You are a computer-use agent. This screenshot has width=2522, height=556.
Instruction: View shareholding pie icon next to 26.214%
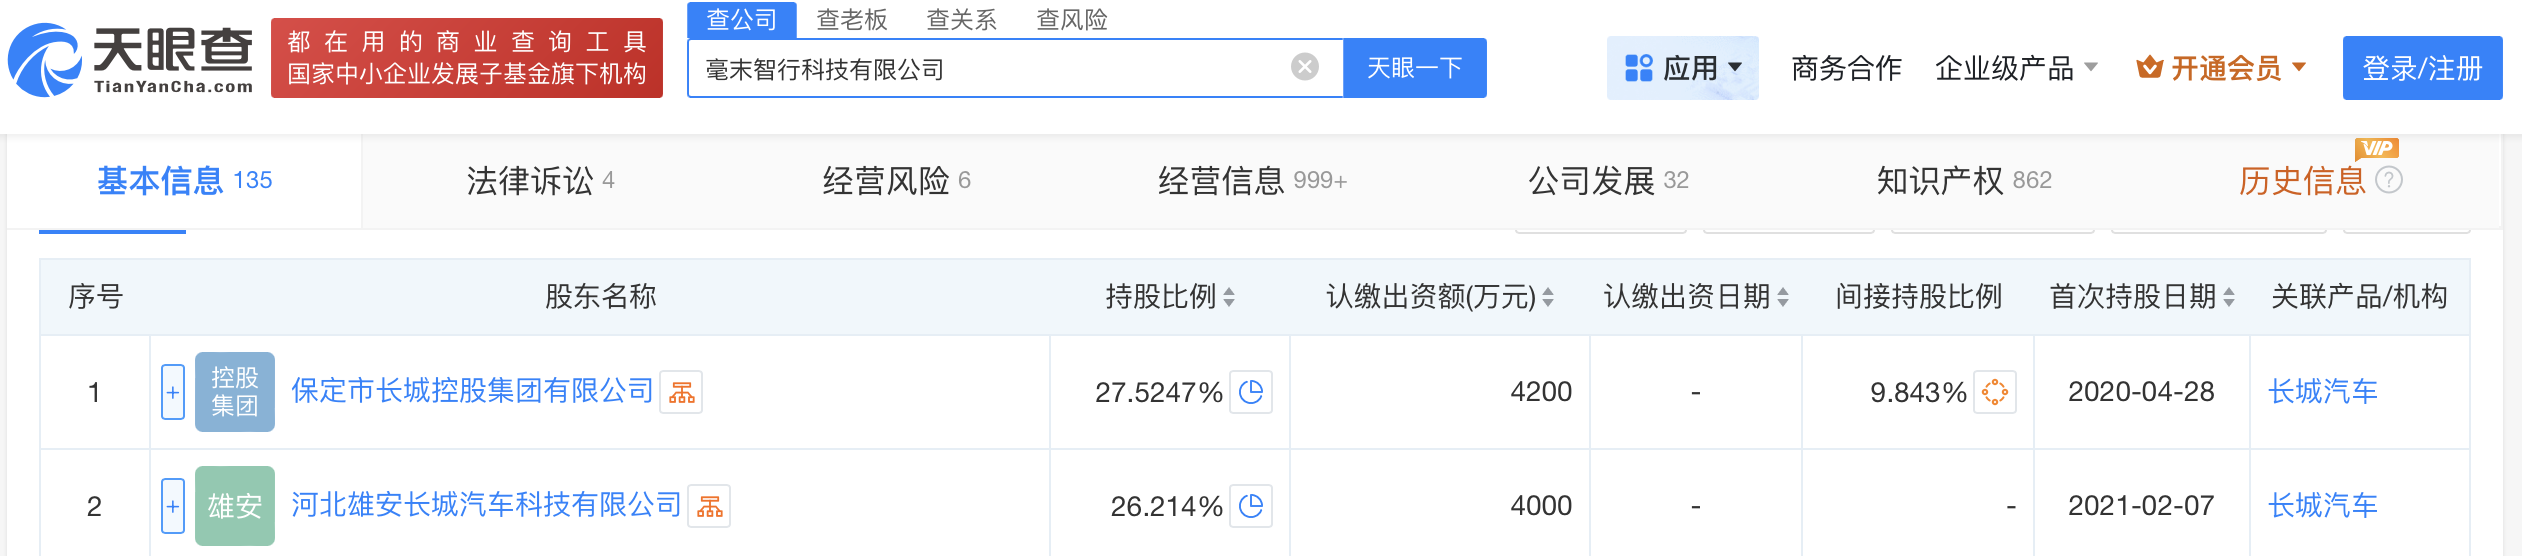tap(1250, 506)
